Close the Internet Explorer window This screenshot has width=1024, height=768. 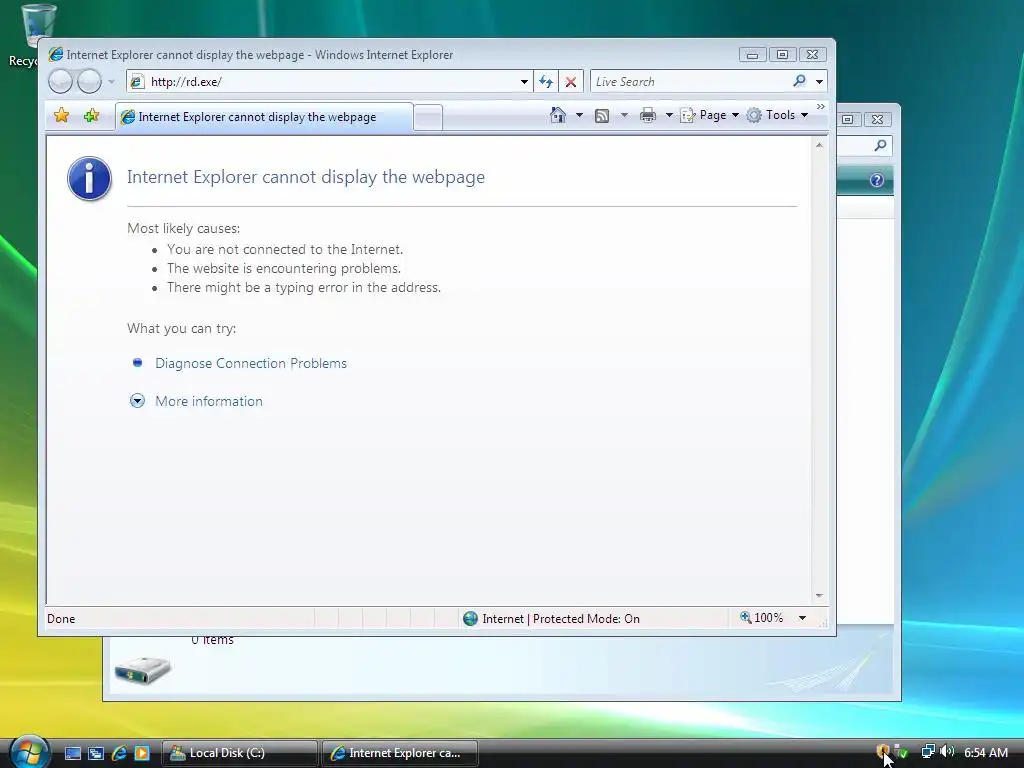[812, 55]
